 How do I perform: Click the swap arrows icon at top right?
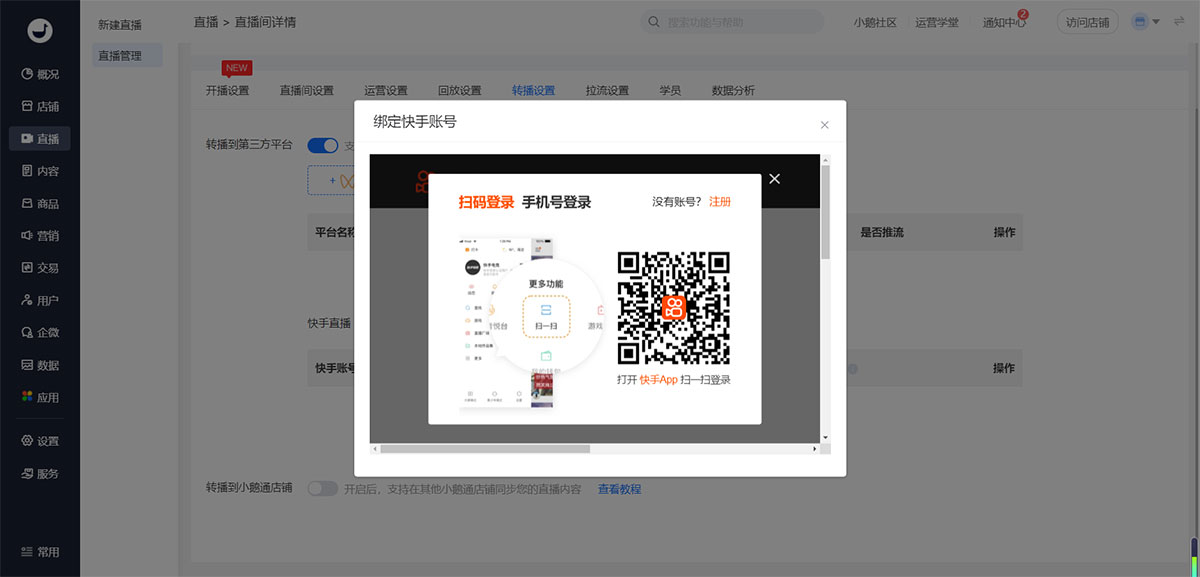pyautogui.click(x=1179, y=22)
